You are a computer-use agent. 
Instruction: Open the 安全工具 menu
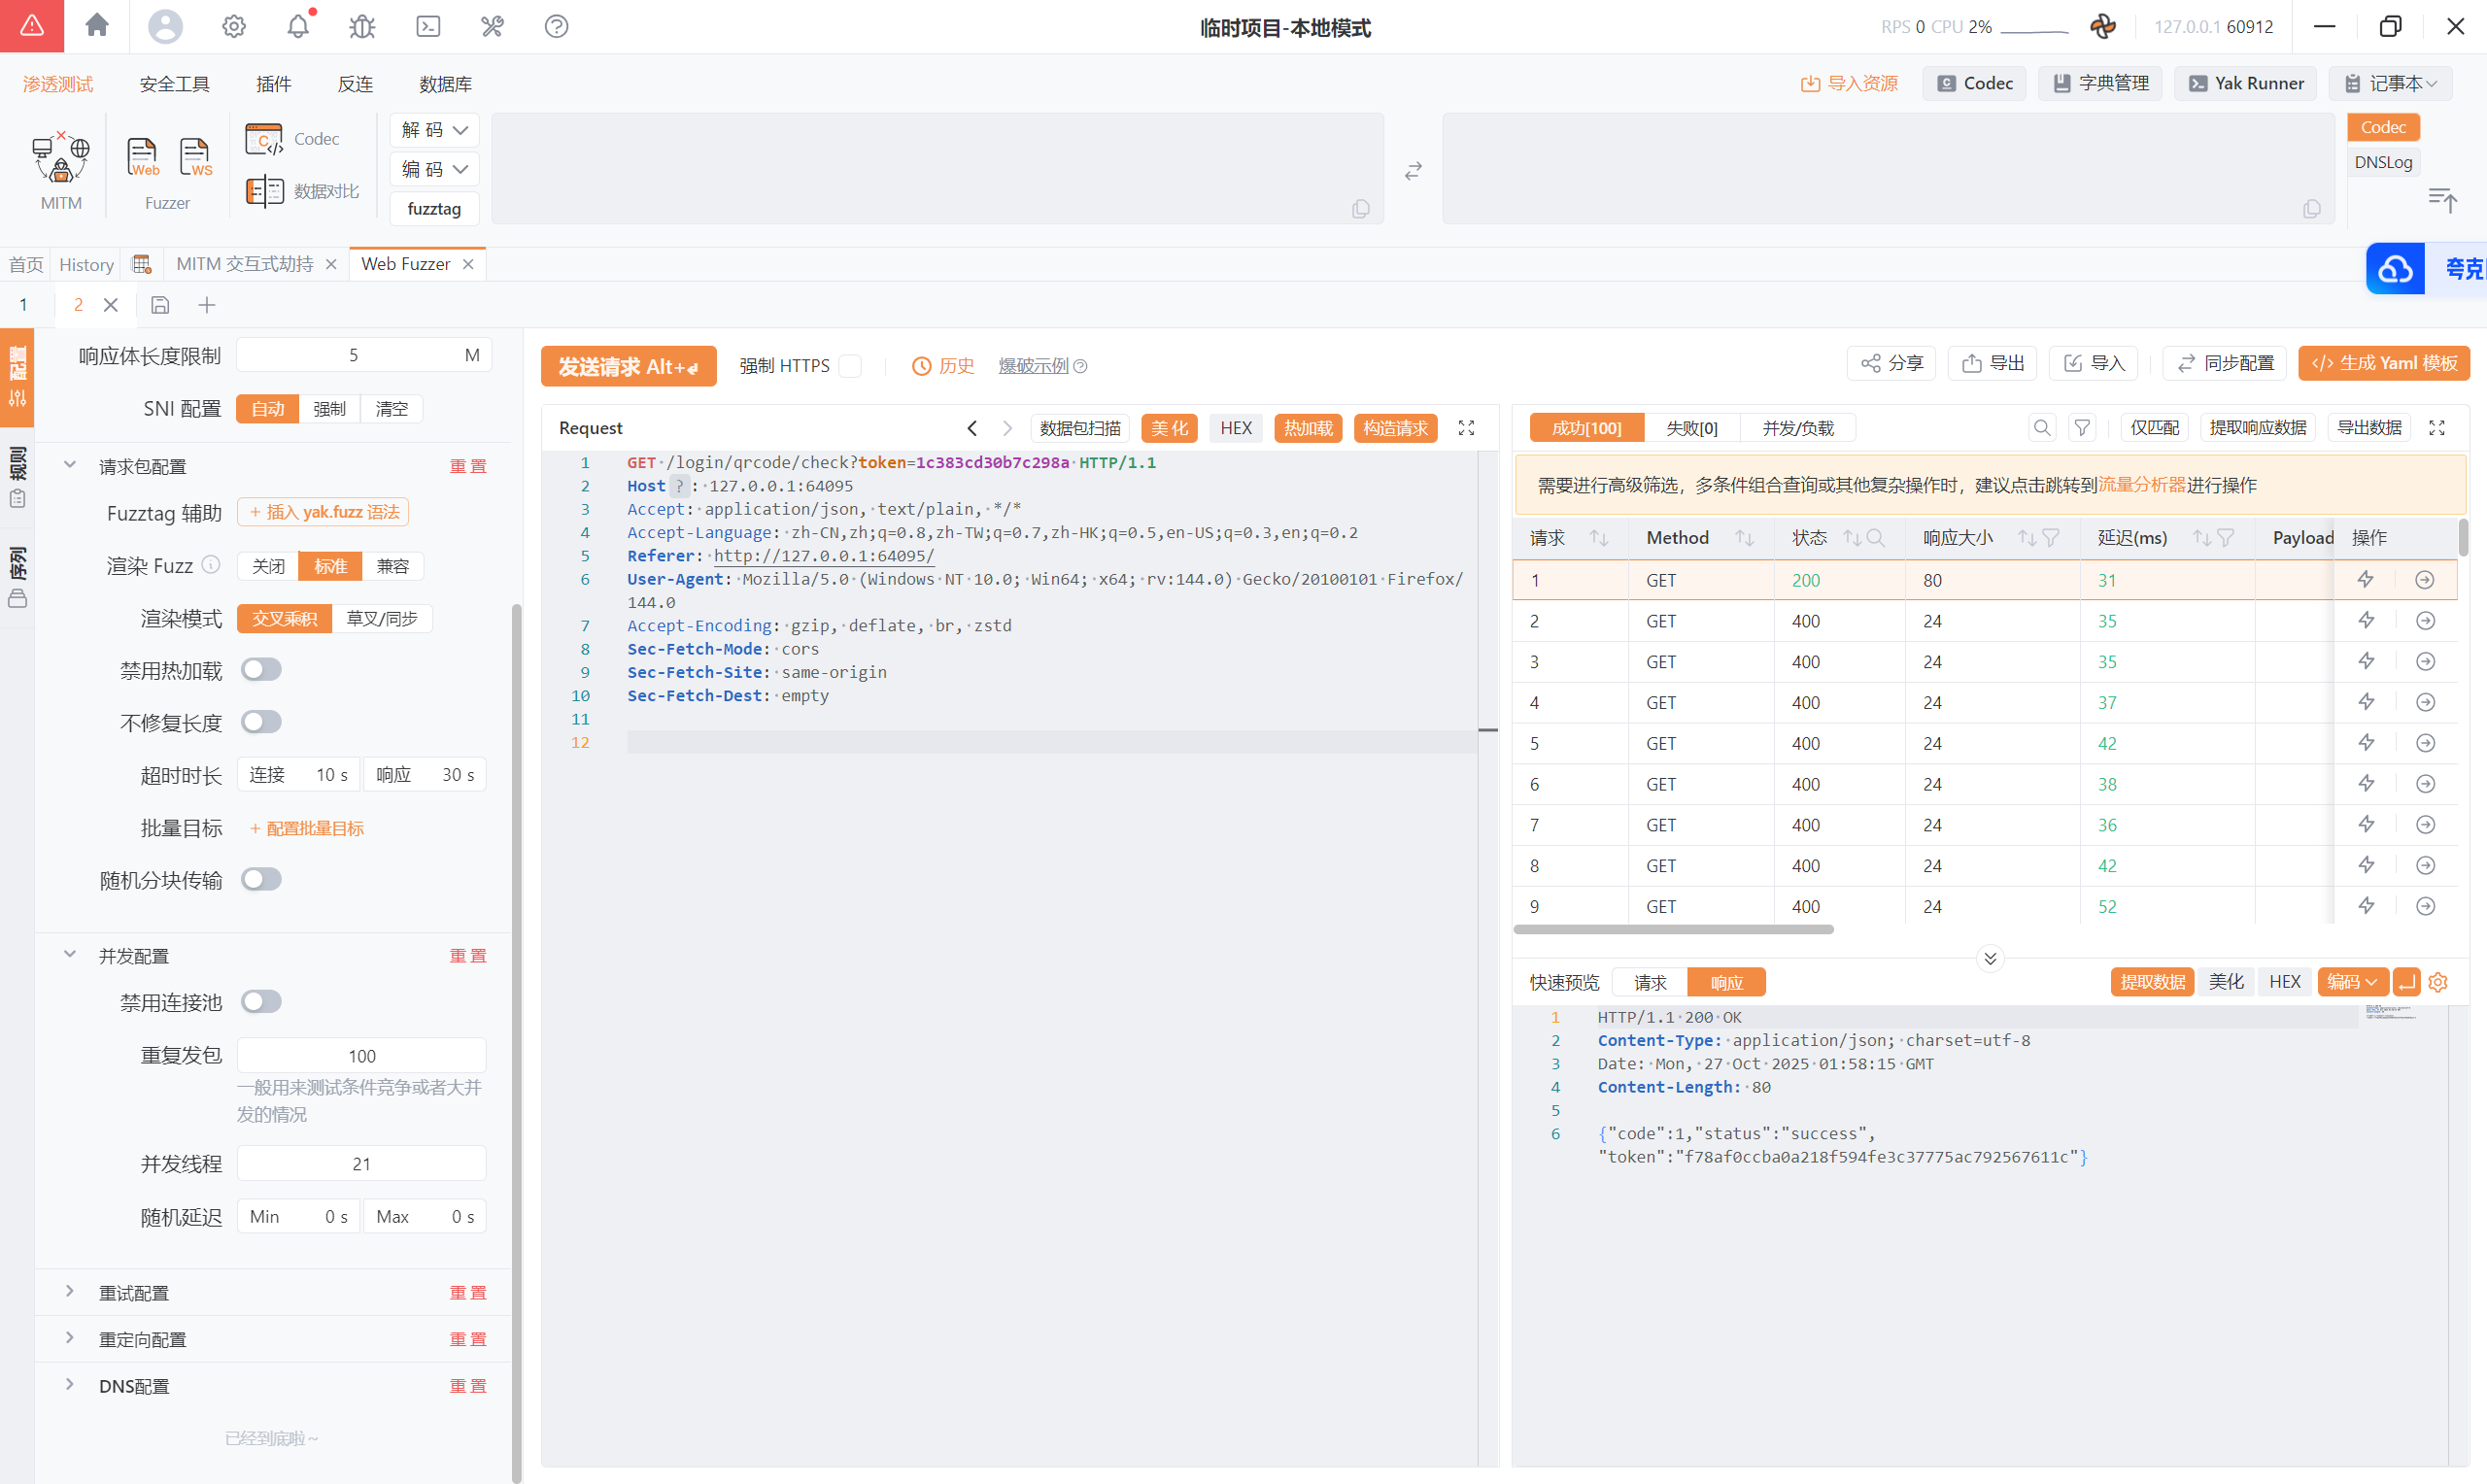pyautogui.click(x=174, y=84)
